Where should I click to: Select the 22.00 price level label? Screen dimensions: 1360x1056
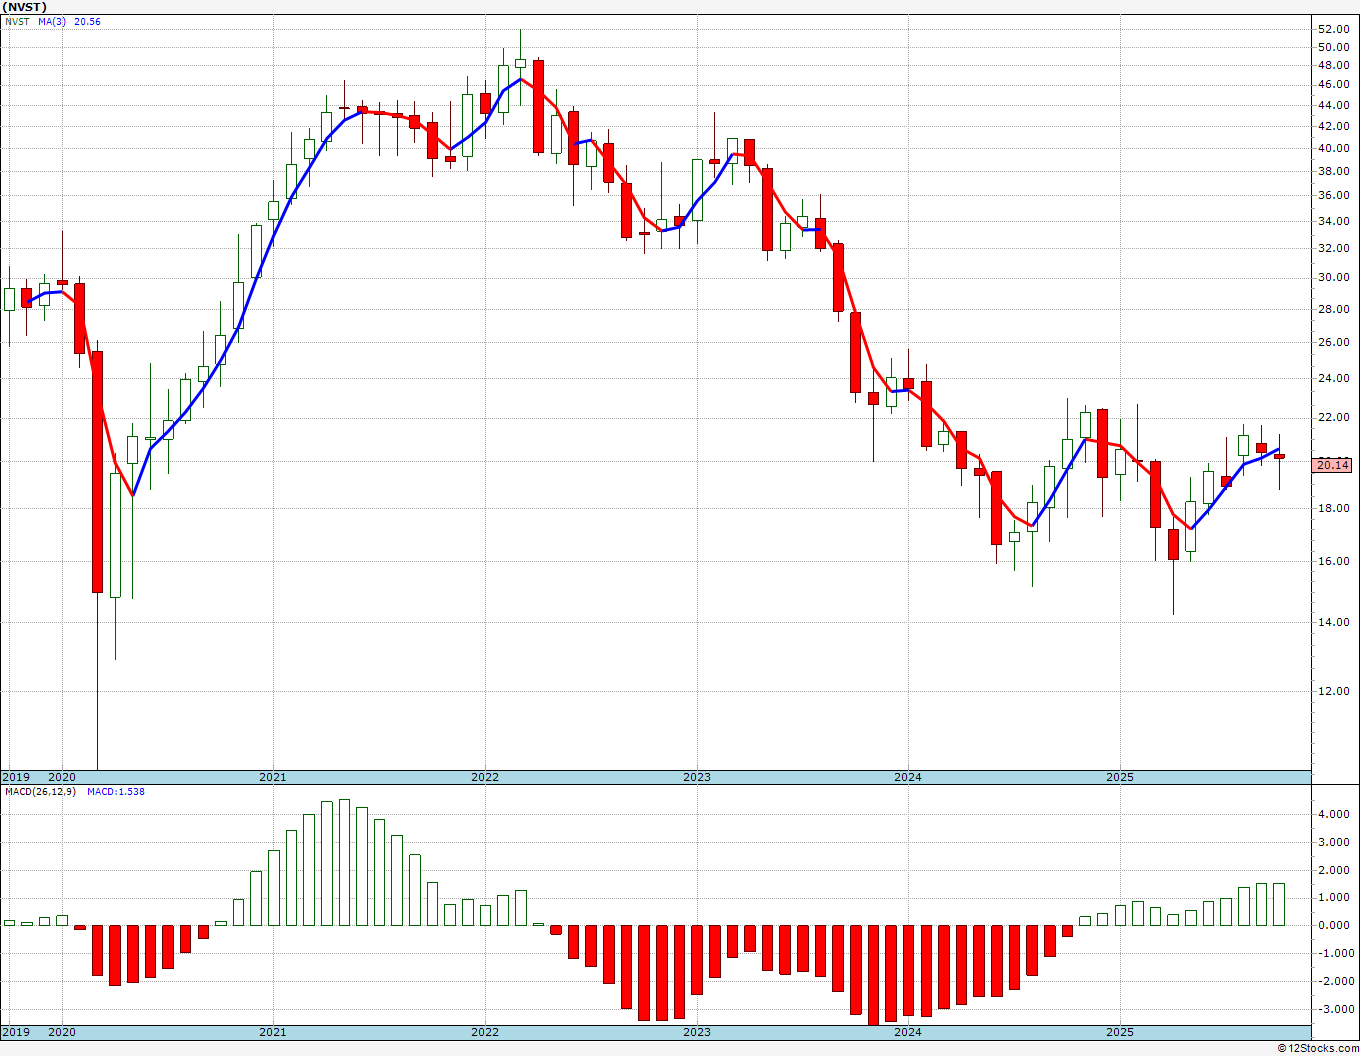pos(1333,417)
